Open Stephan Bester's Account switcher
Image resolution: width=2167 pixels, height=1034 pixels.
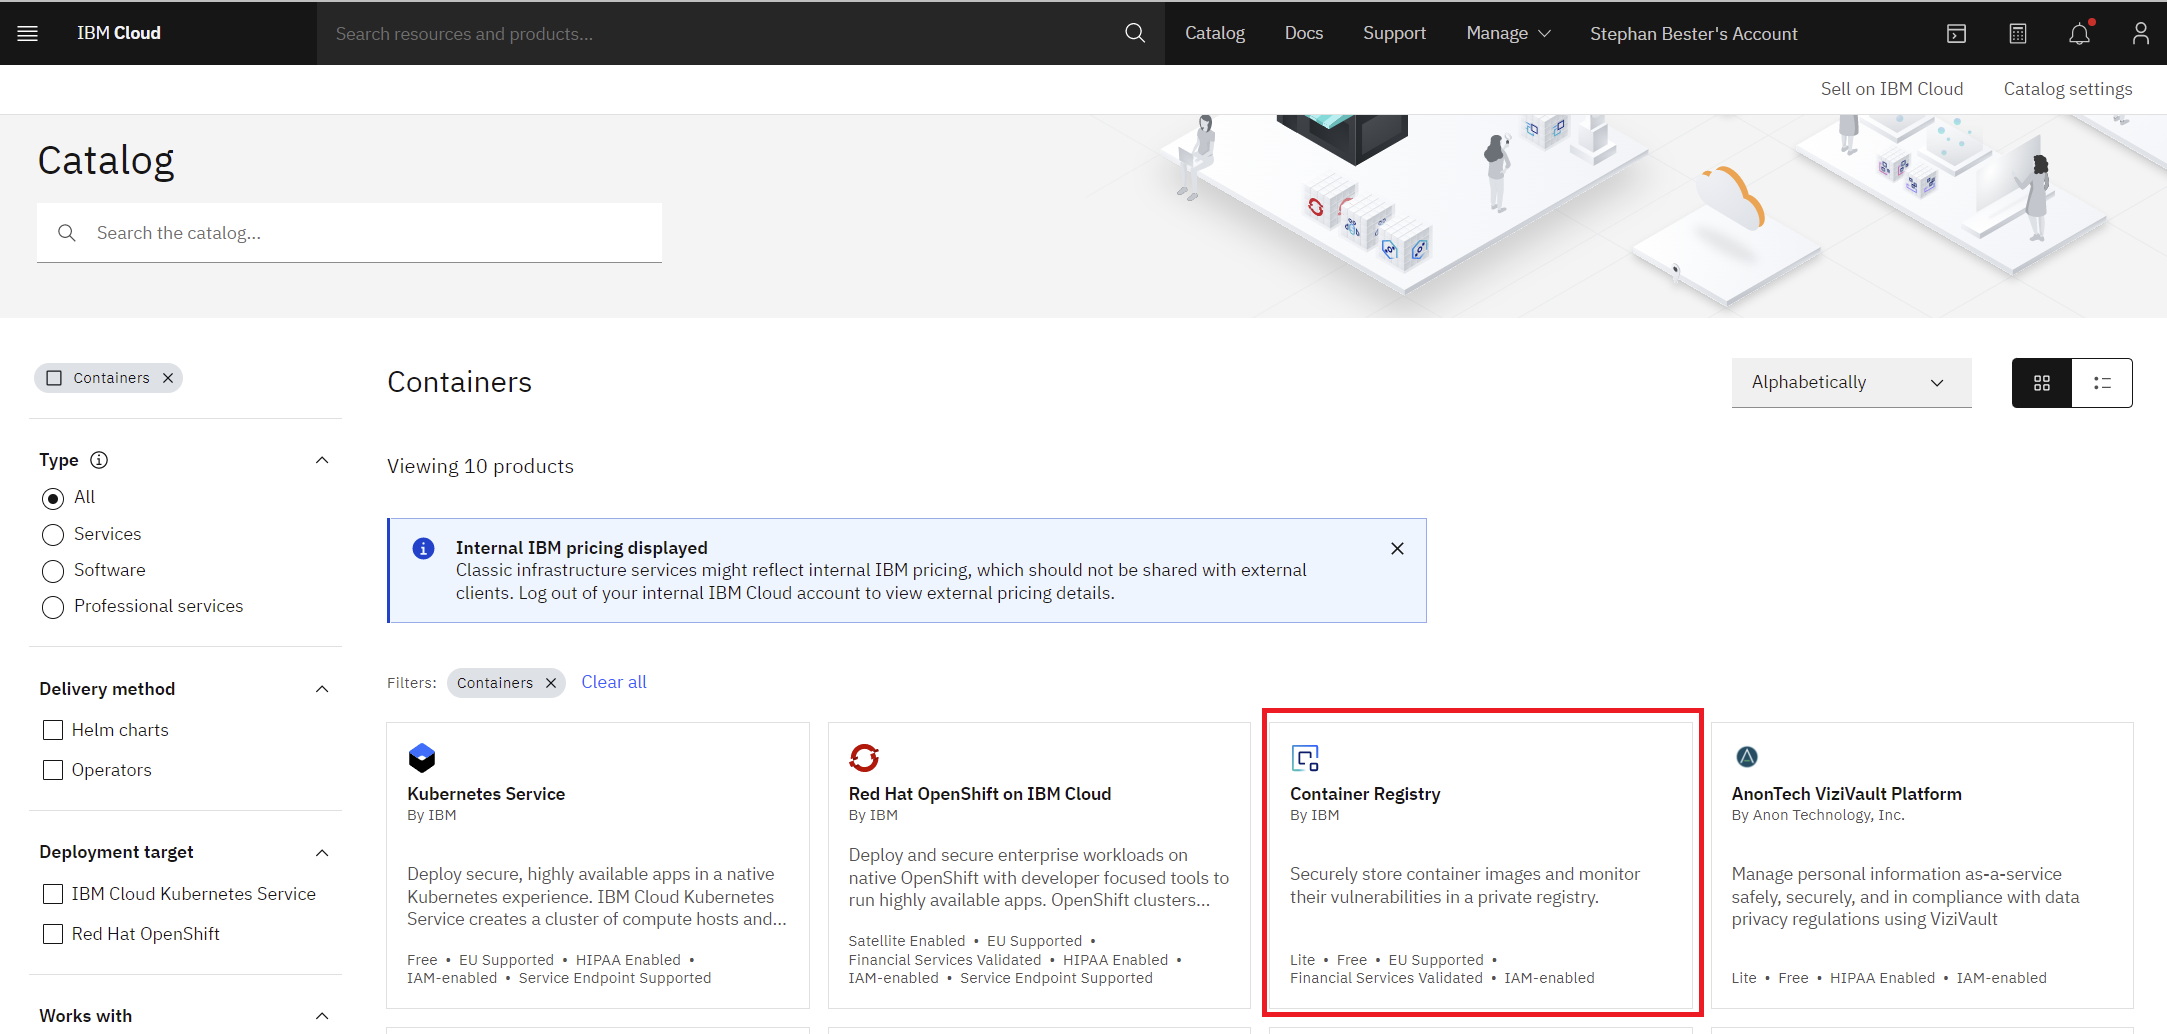point(1693,33)
